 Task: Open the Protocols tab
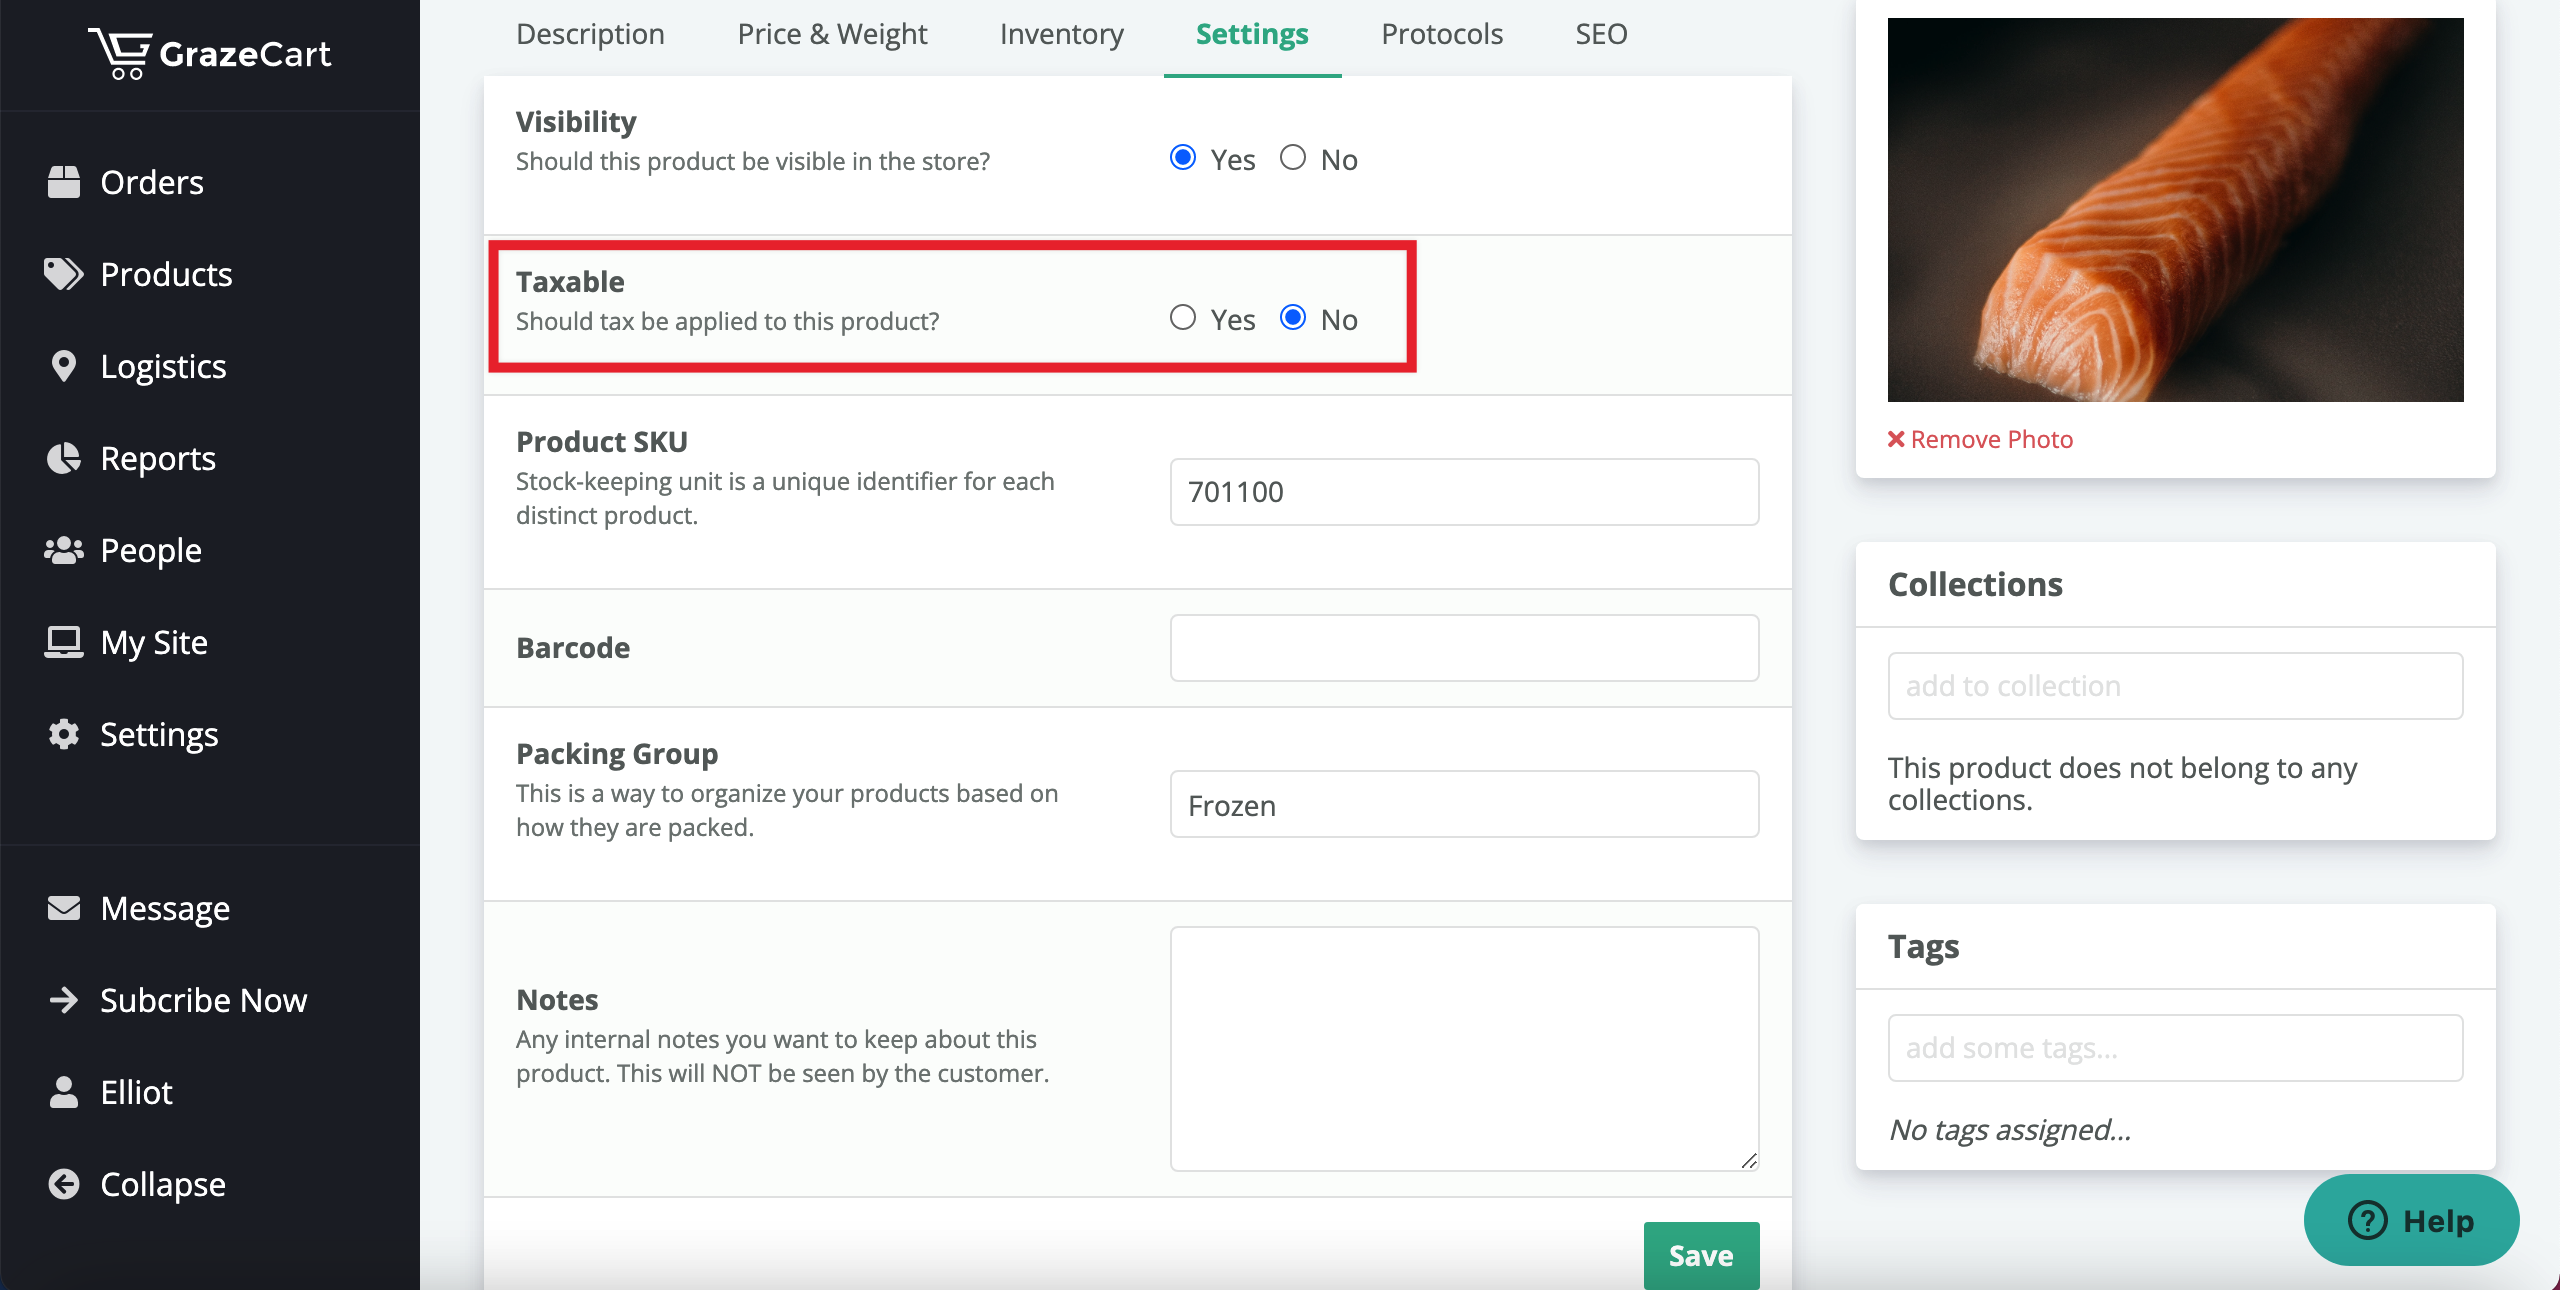pos(1441,33)
